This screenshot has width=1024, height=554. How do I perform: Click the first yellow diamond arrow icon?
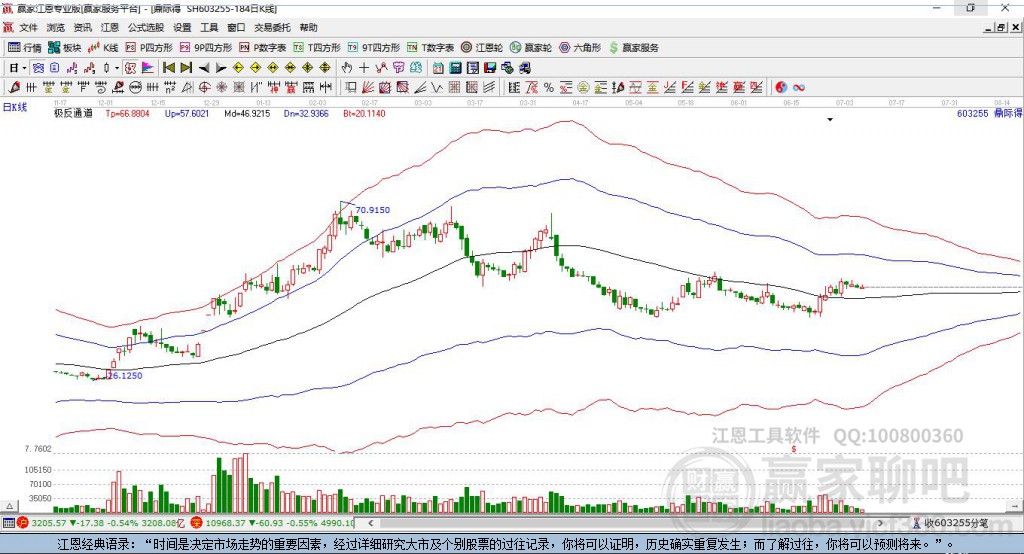tap(238, 68)
